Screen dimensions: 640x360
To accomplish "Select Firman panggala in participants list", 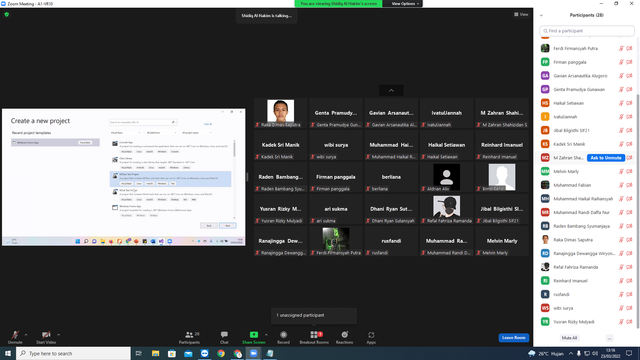I will pos(586,62).
